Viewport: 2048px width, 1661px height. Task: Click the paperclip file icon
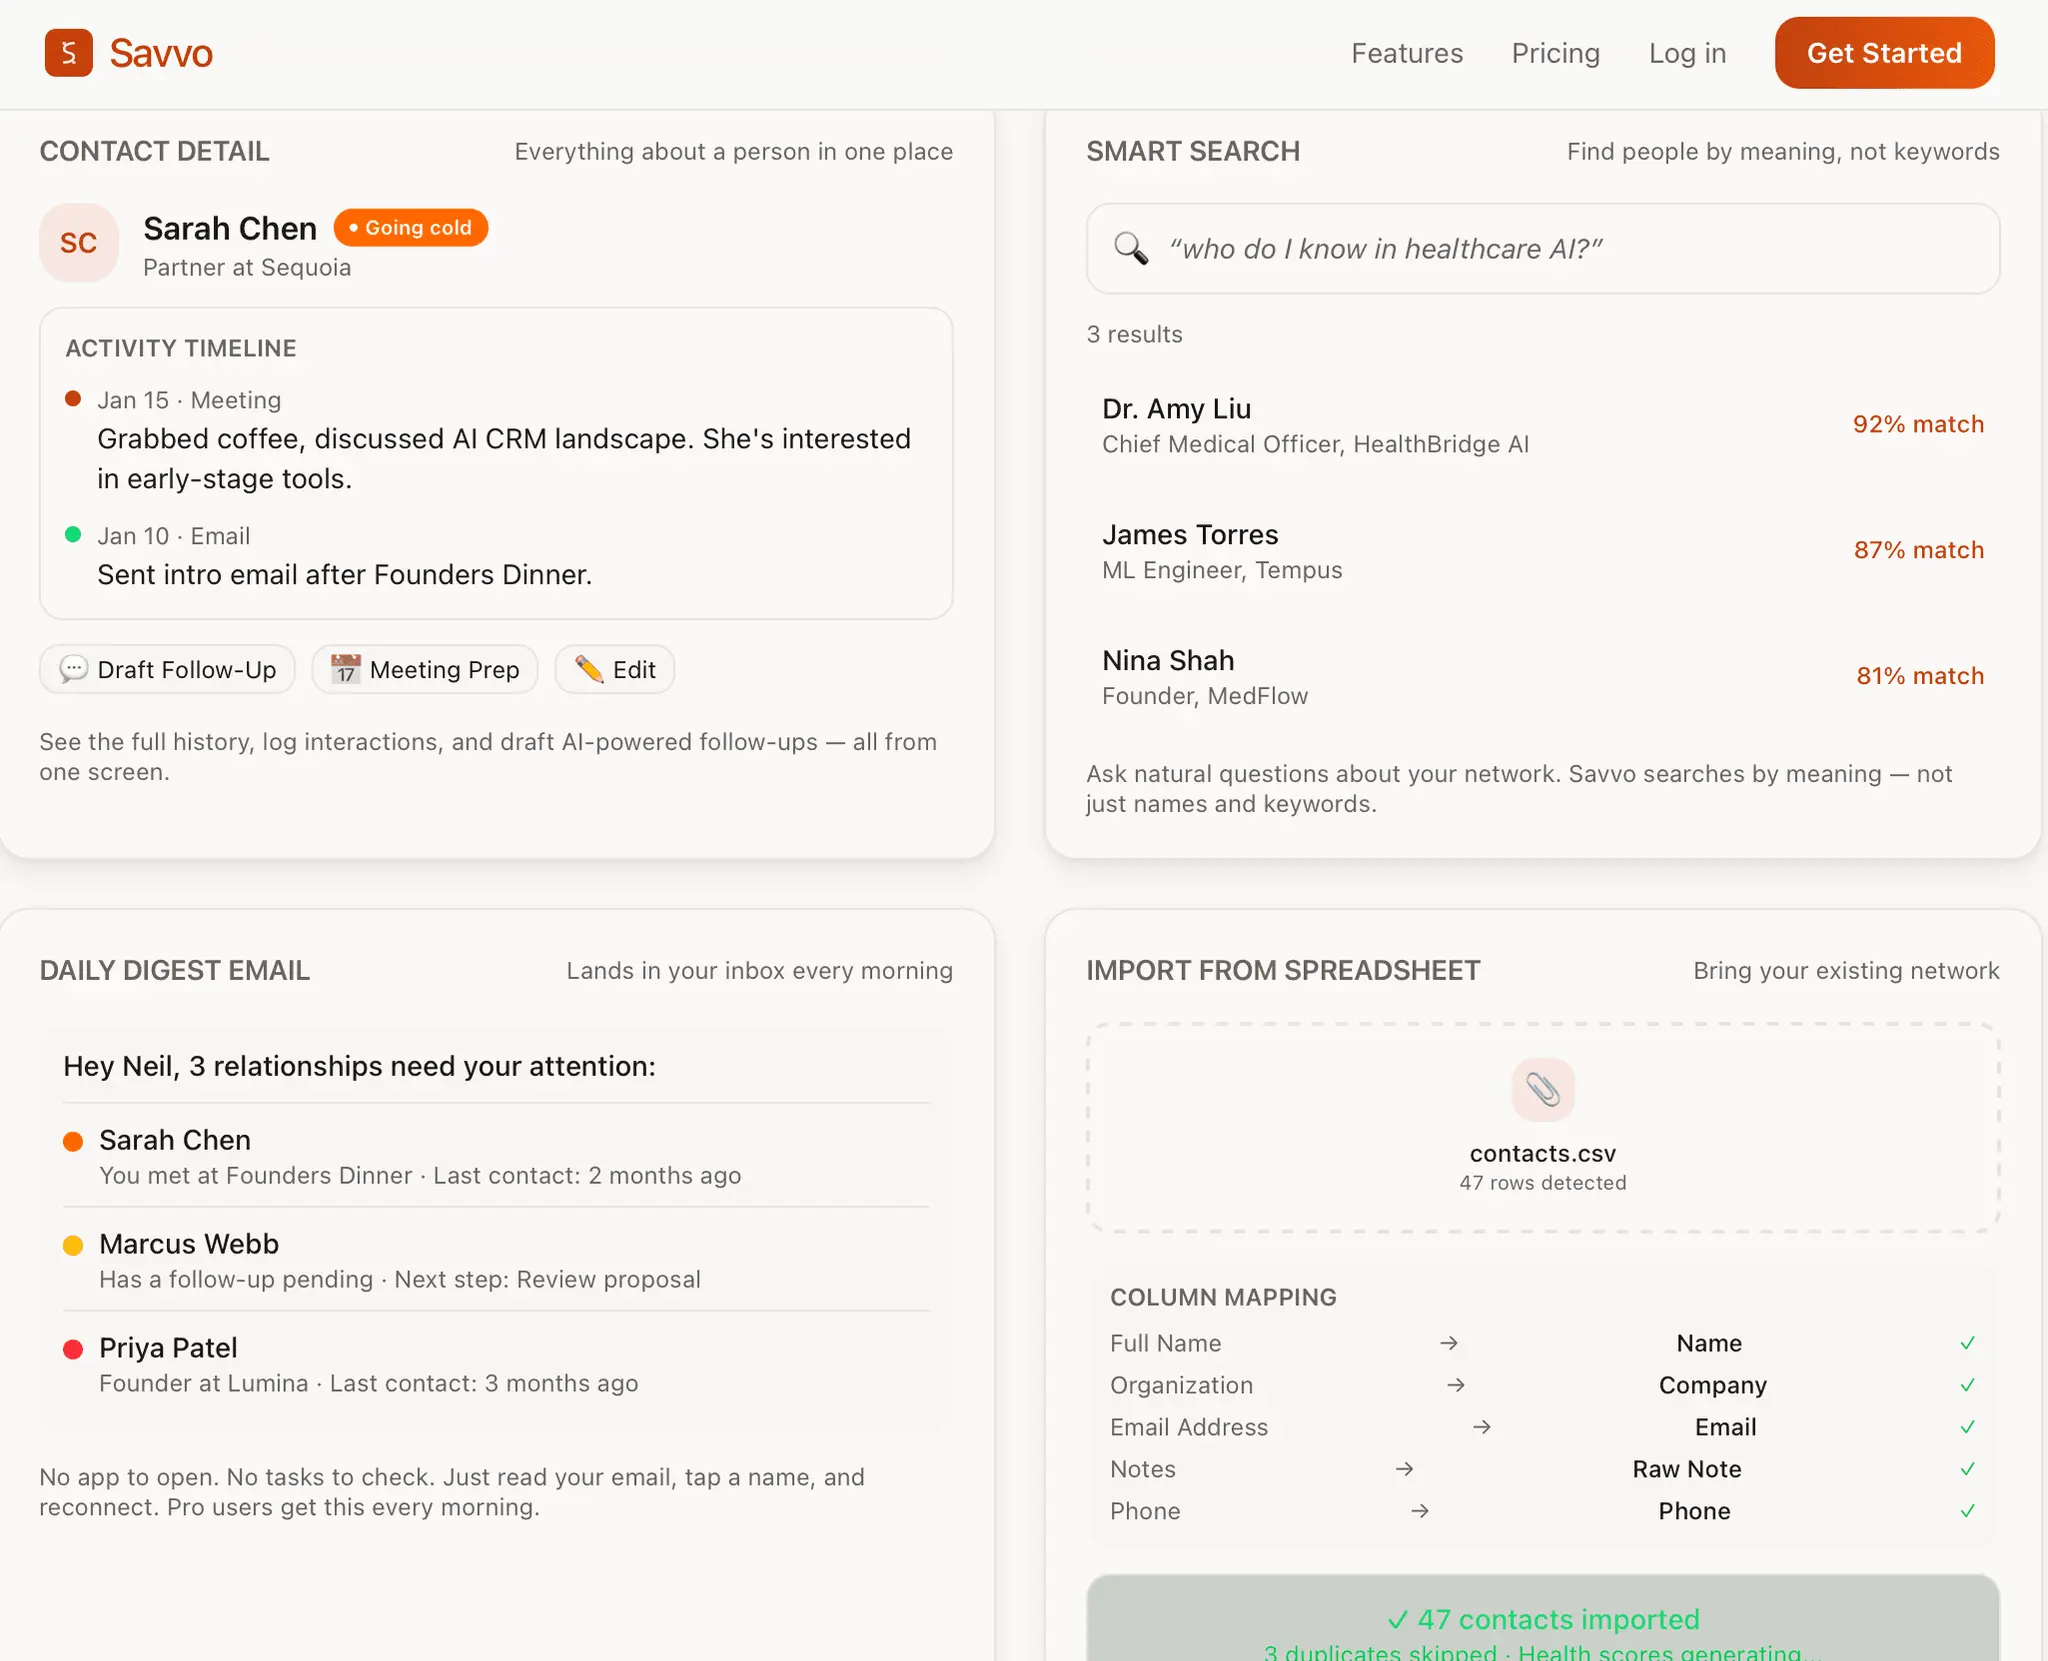pos(1543,1089)
